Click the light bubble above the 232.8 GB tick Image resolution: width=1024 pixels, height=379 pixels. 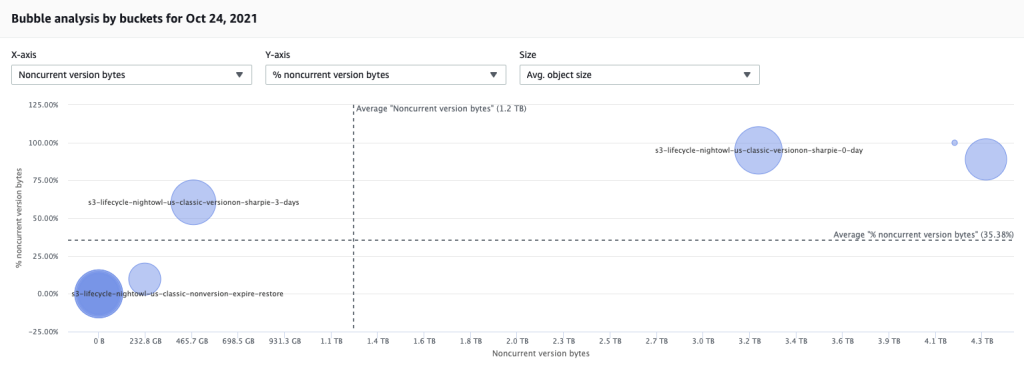coord(144,279)
